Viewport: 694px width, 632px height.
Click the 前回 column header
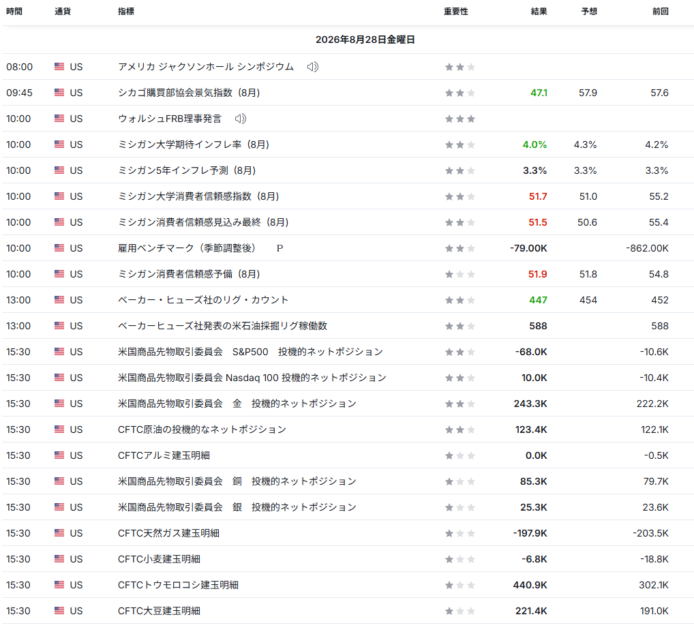[x=660, y=12]
